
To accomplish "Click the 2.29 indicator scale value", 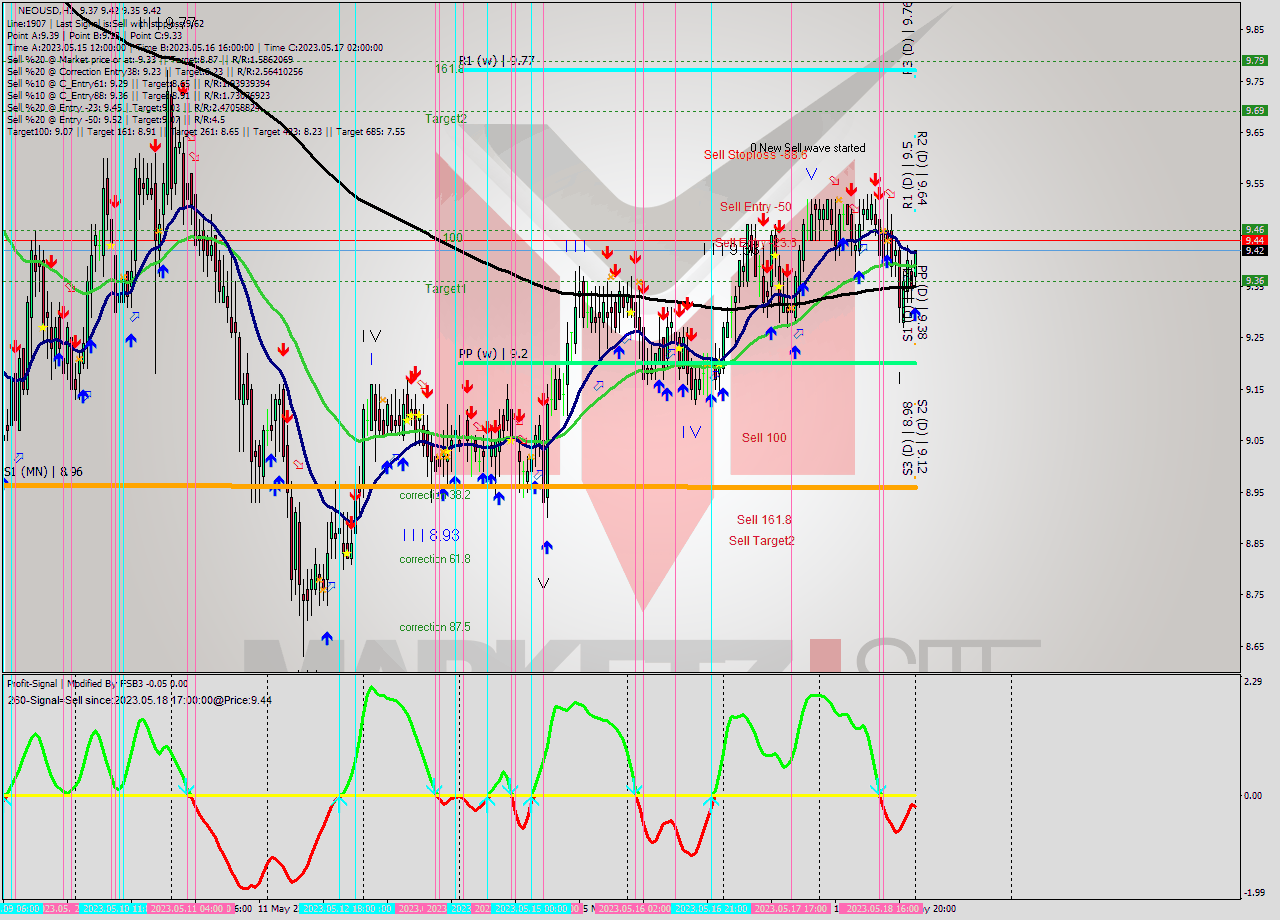I will click(1254, 681).
